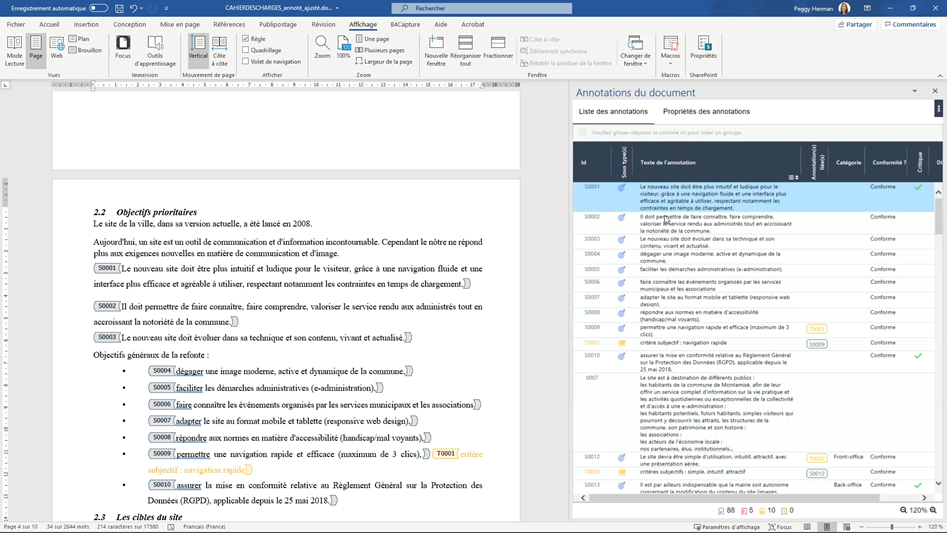Select Vertical page movement
Screen dimensions: 947x533
point(197,51)
